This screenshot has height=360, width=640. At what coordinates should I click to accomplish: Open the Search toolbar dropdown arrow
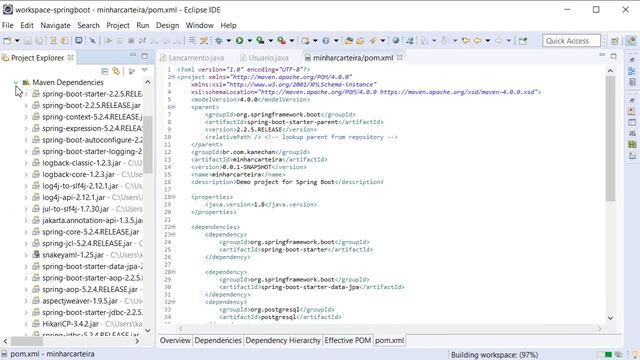pos(382,41)
